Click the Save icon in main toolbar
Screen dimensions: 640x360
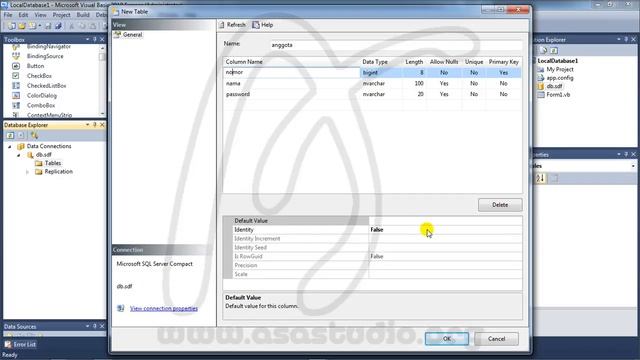(48, 26)
